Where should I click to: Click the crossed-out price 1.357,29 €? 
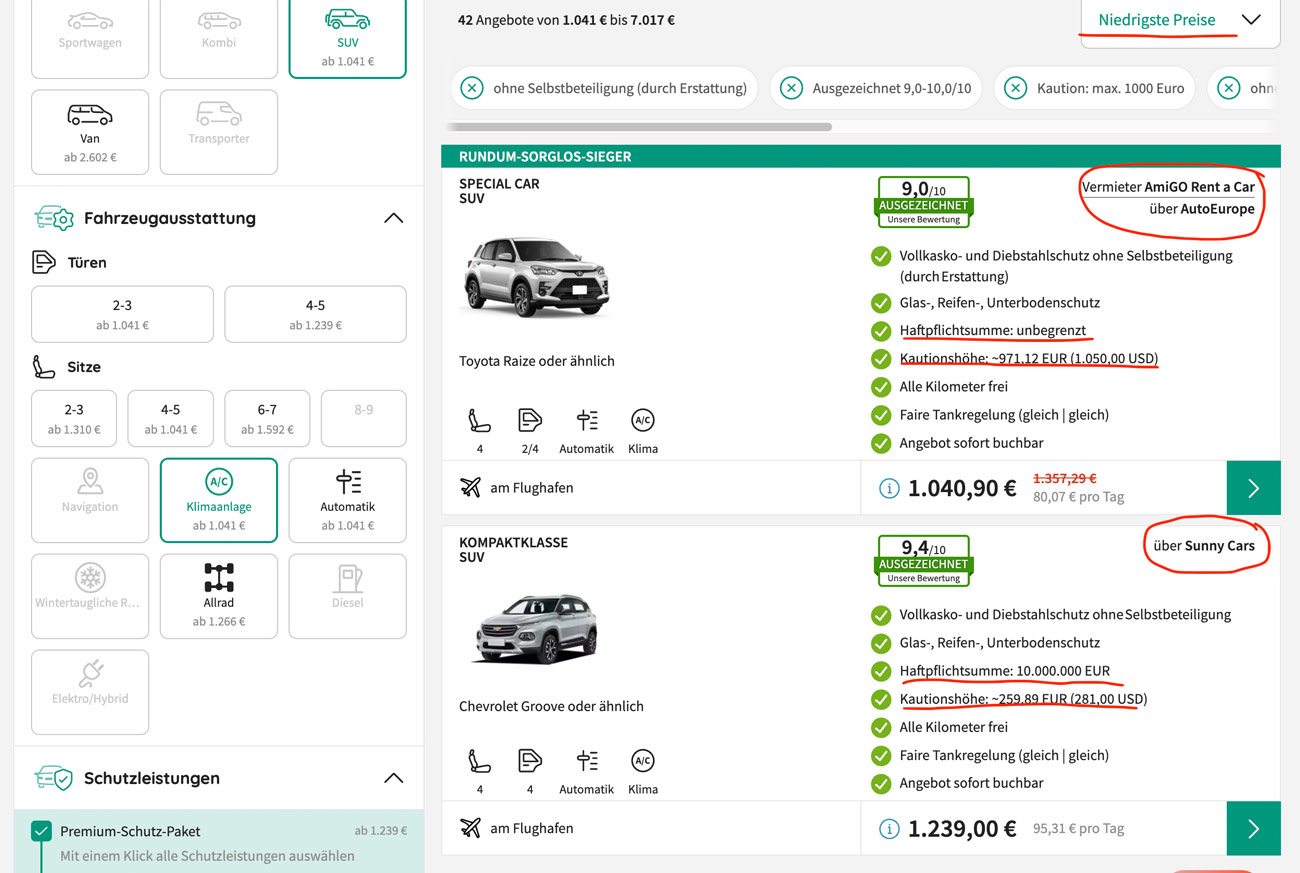1065,478
